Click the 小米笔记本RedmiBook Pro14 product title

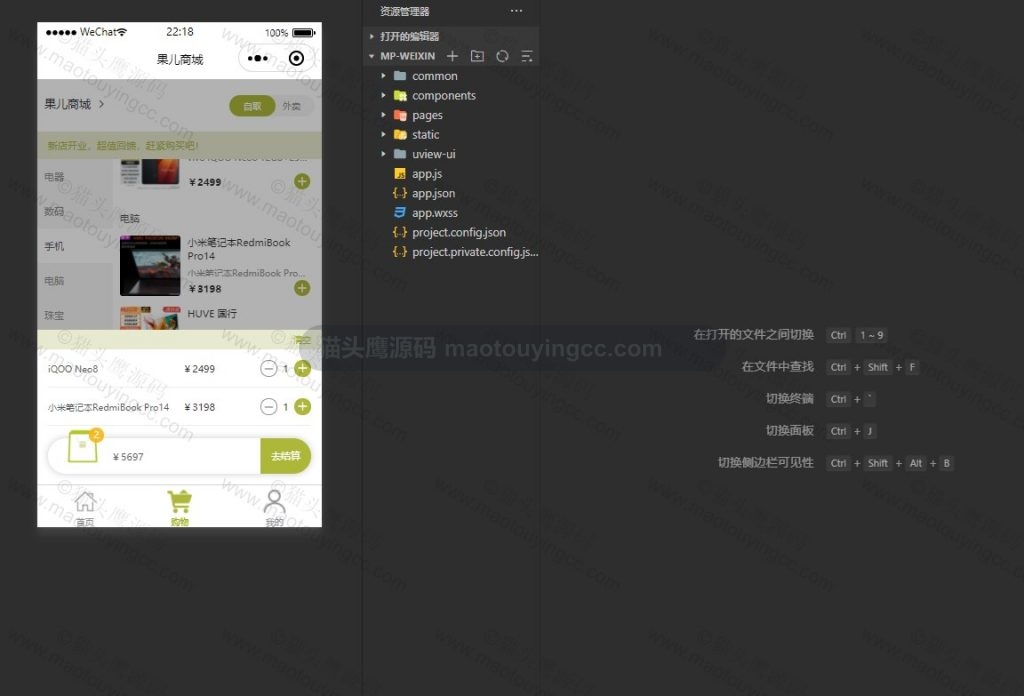coord(239,249)
